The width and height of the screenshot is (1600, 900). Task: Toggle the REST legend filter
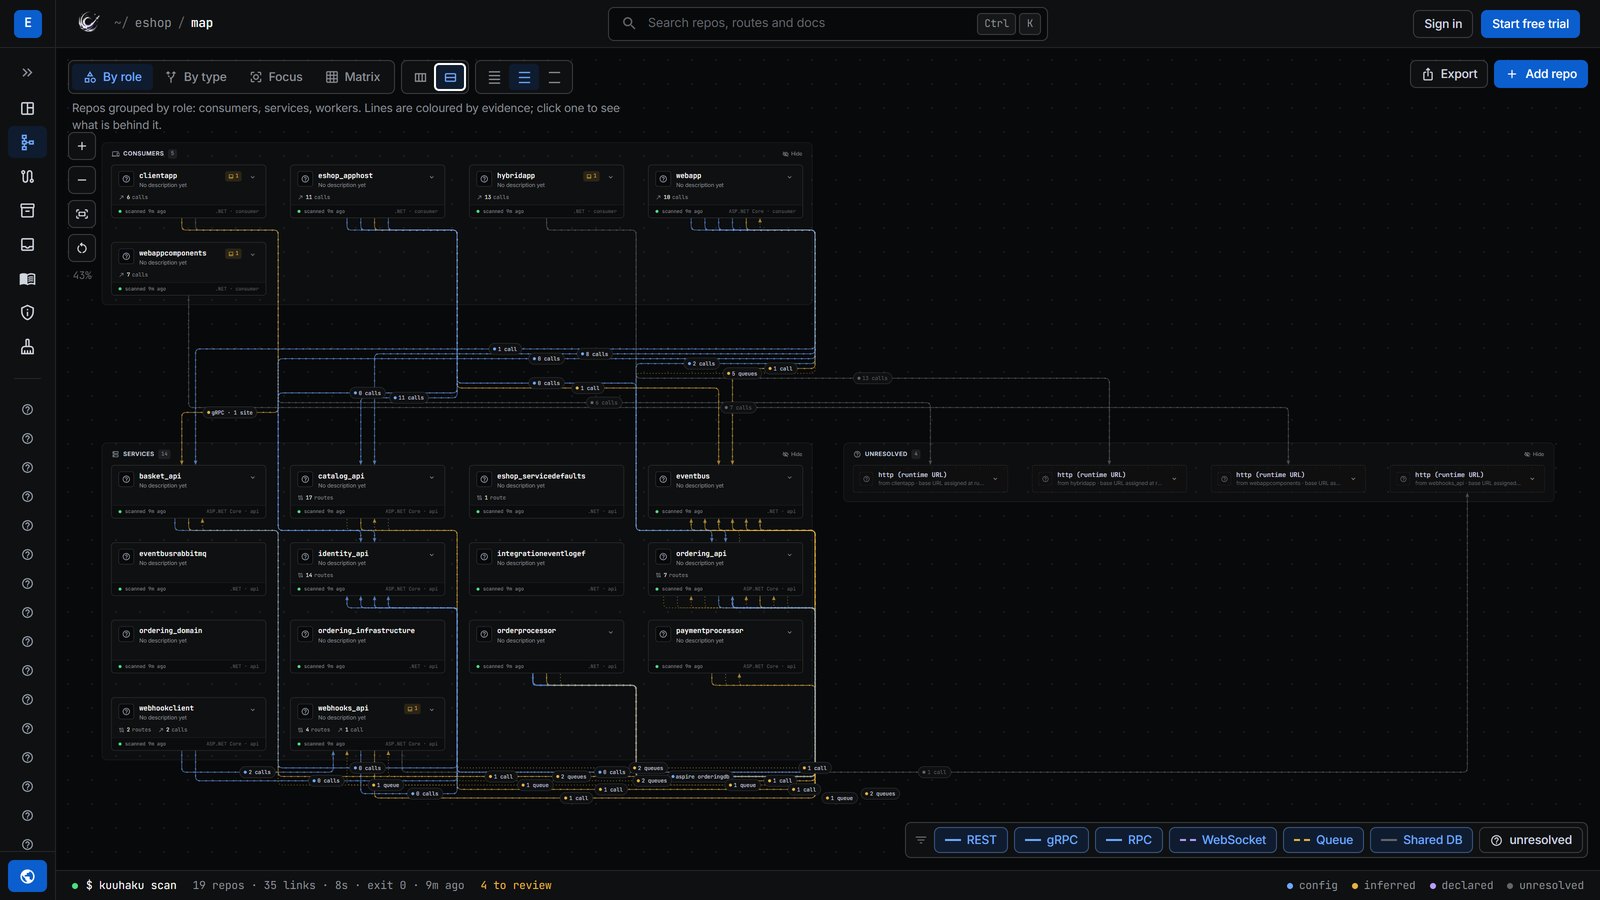(x=970, y=840)
